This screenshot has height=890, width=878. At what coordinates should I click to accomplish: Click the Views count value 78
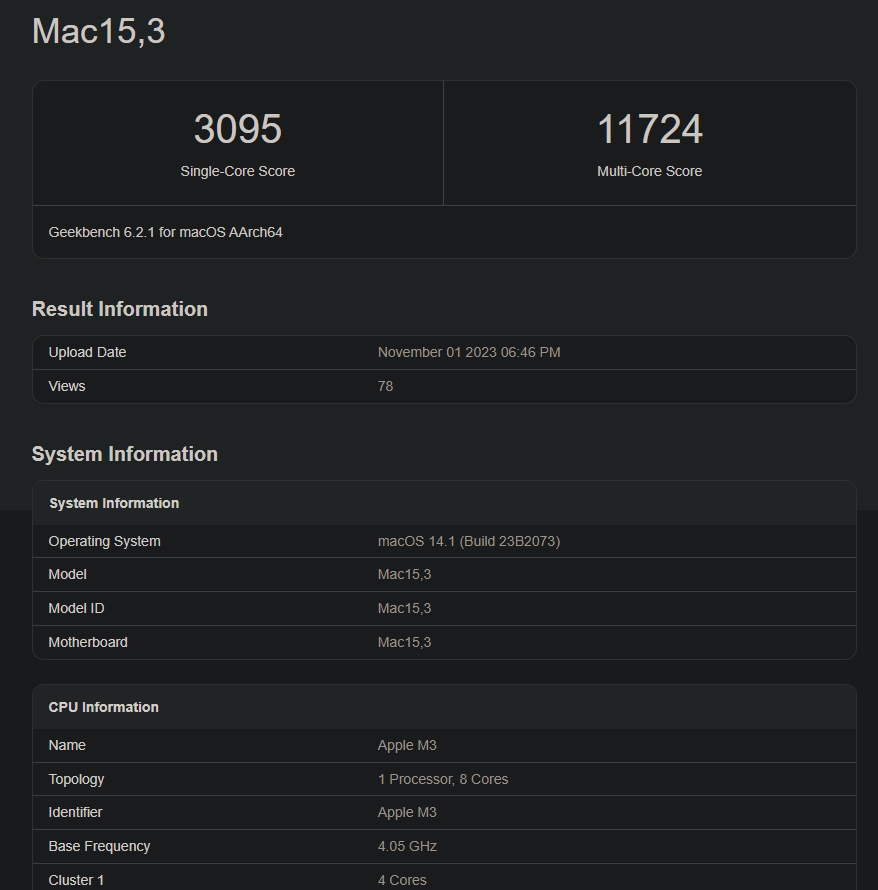(385, 386)
